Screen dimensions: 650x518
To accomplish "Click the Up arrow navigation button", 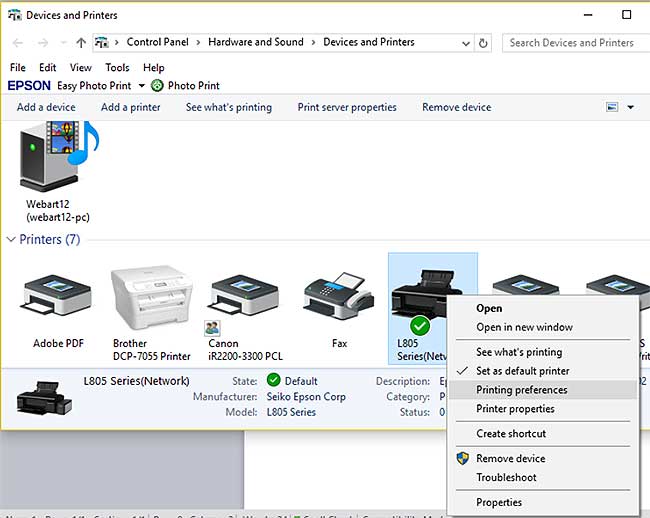I will [x=81, y=43].
